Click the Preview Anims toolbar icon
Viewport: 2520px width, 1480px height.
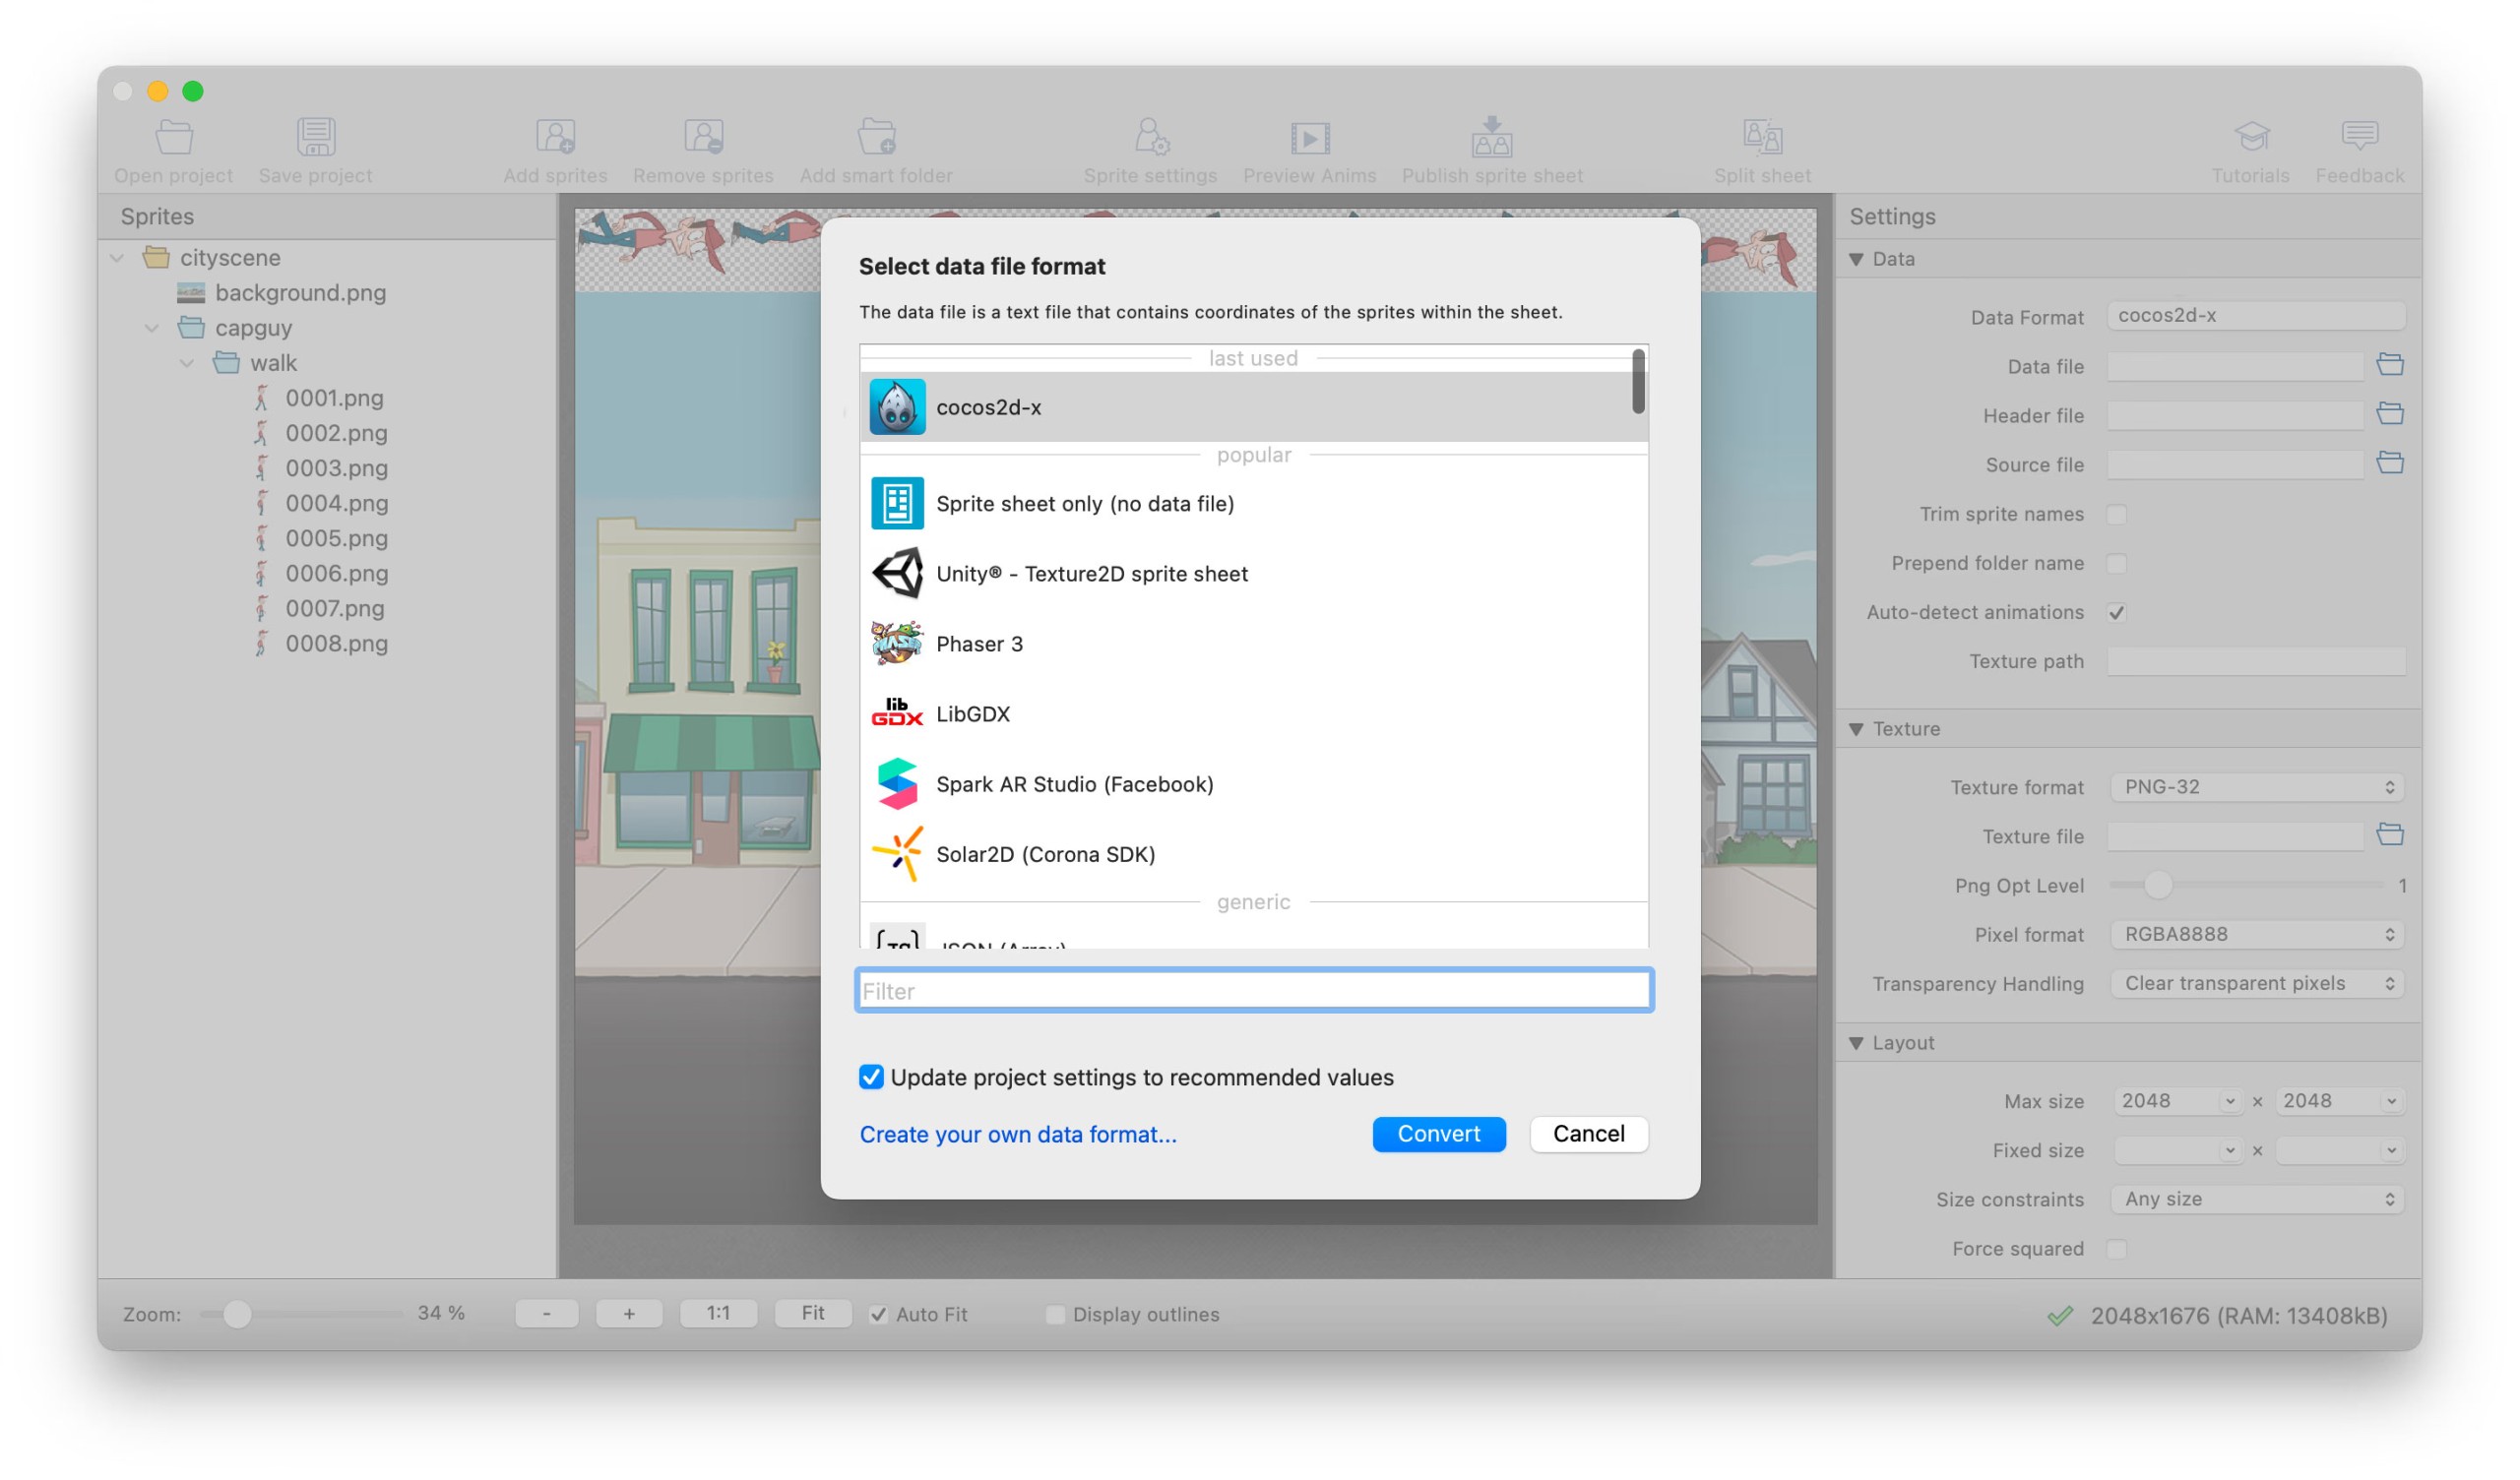coord(1309,137)
